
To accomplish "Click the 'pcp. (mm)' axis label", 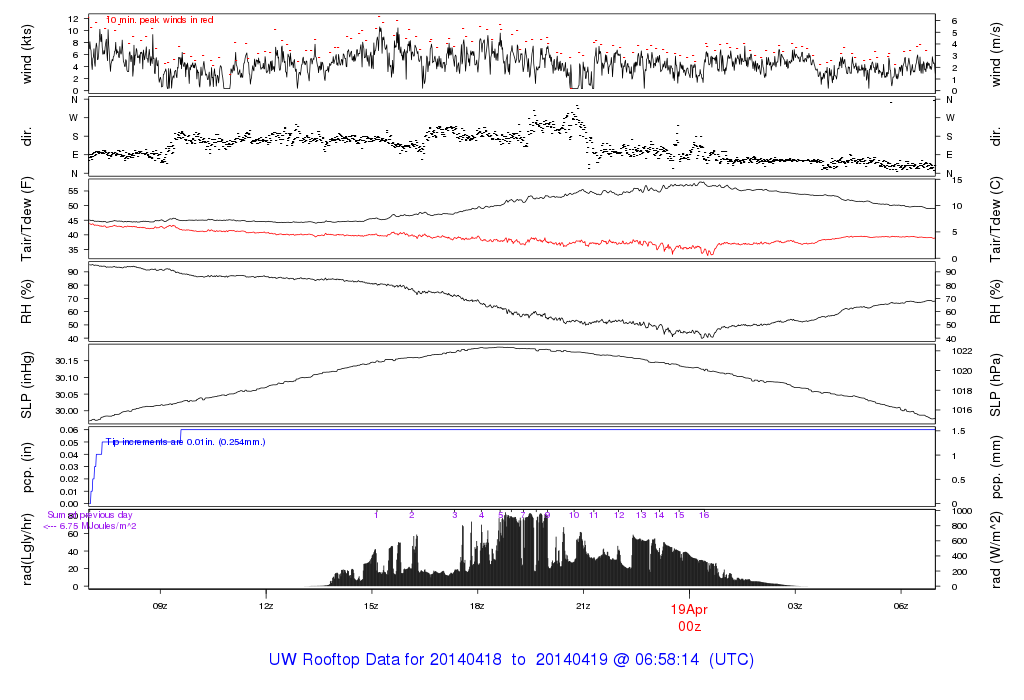I will tap(995, 467).
